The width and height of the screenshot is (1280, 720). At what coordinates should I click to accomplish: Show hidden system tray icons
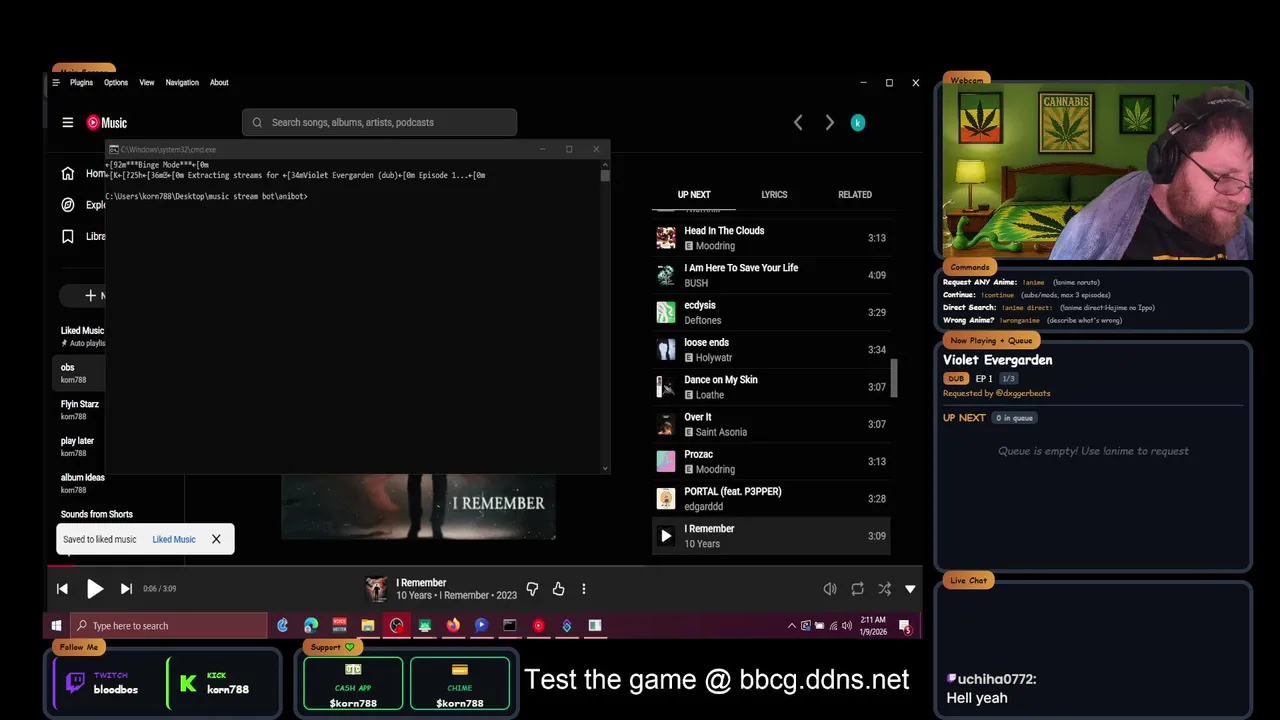point(792,626)
